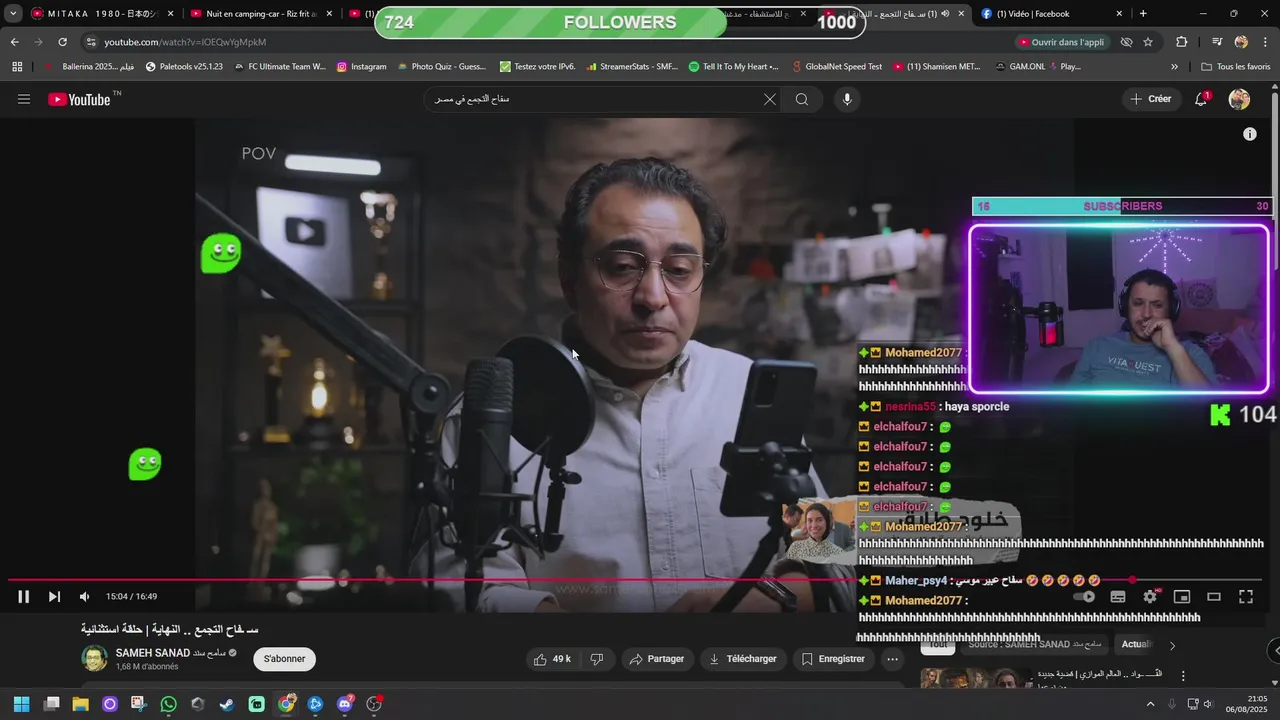Click the address bar URL

(x=185, y=42)
